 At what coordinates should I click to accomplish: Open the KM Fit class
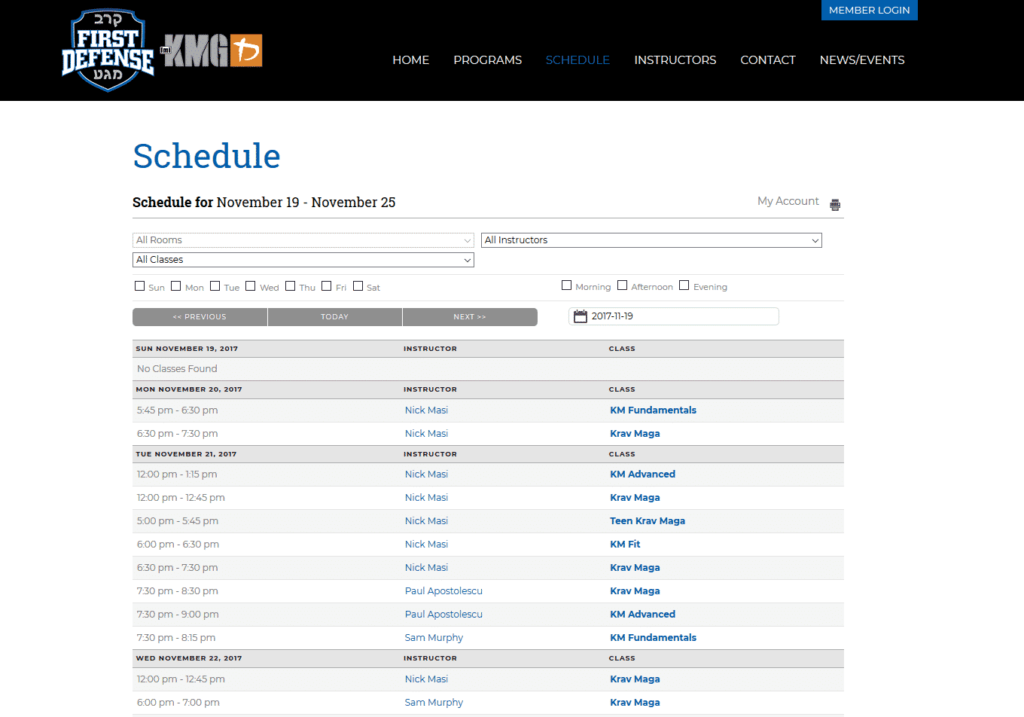point(625,544)
